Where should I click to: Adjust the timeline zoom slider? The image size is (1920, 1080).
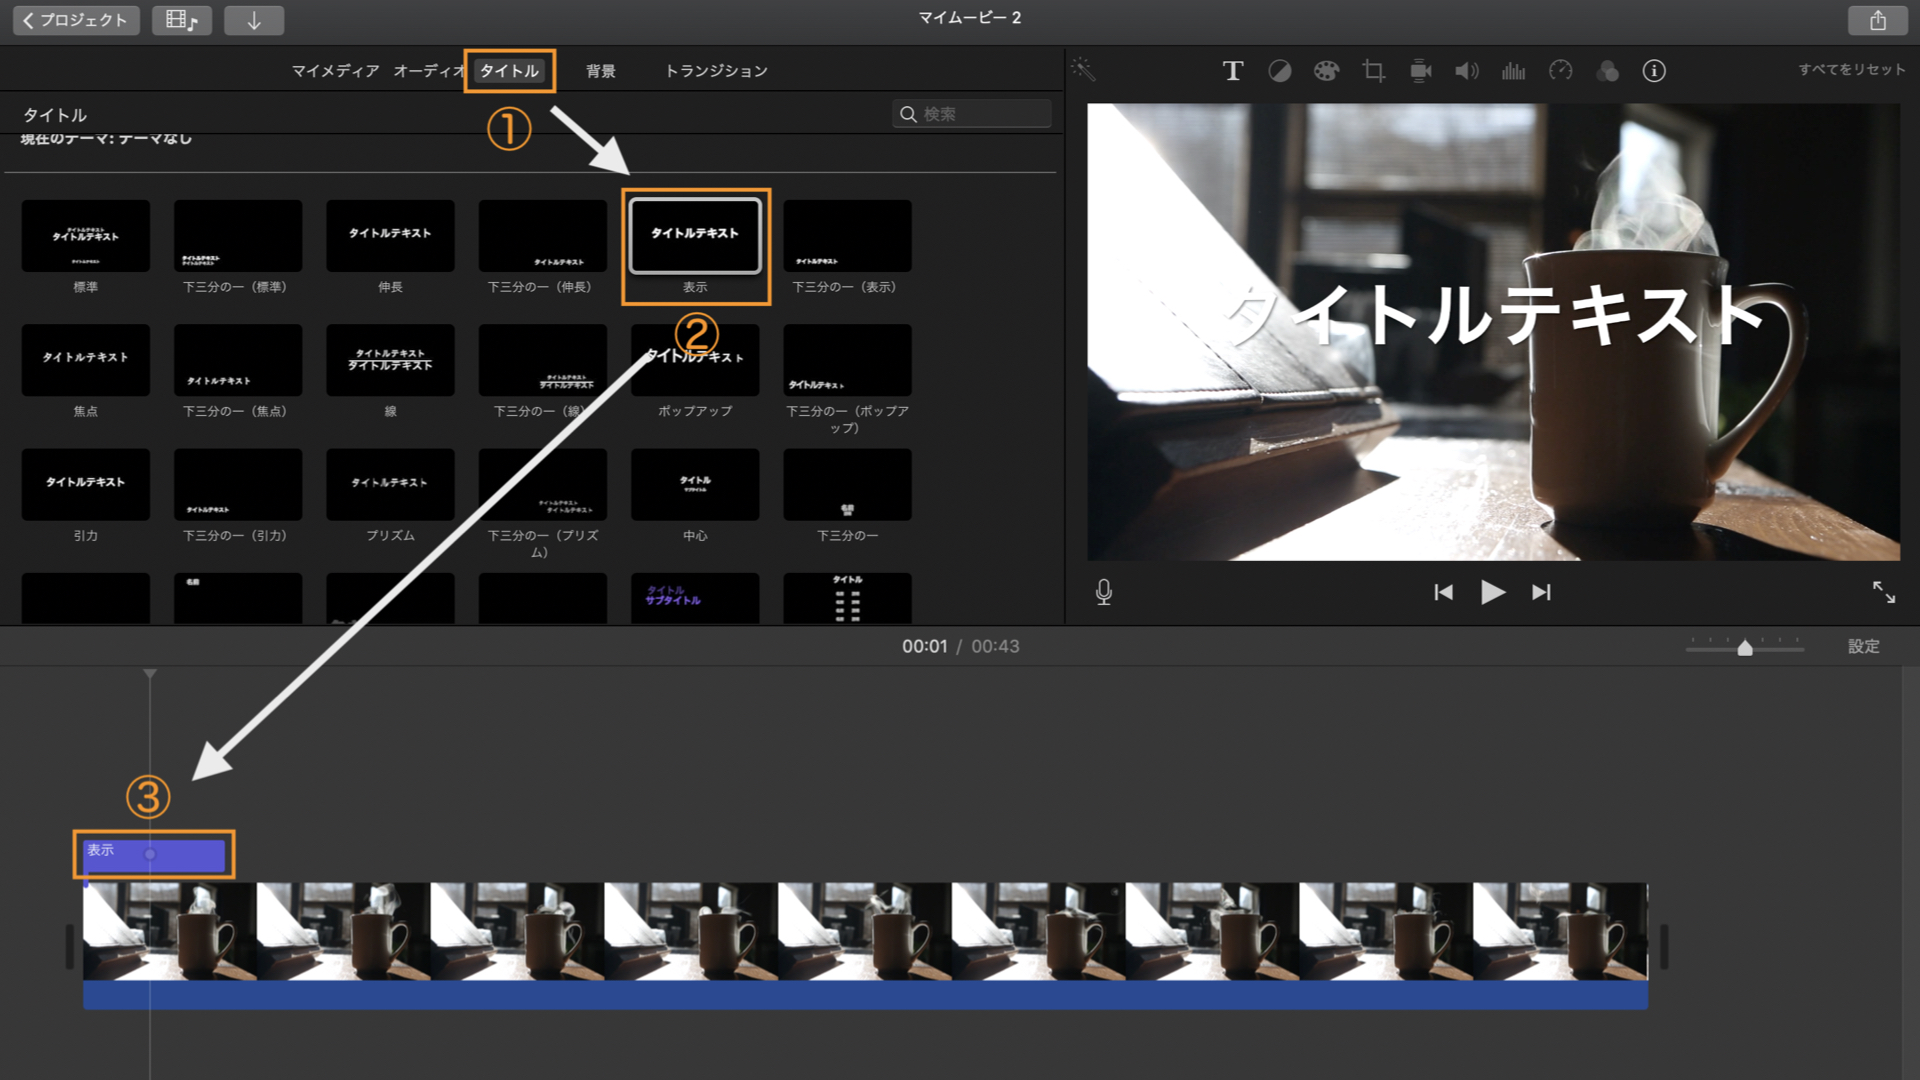[x=1745, y=648]
